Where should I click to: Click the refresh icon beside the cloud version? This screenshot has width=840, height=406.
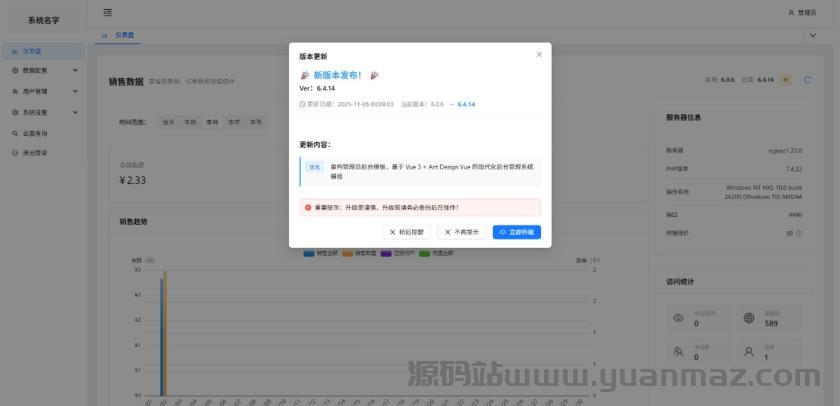[x=807, y=80]
